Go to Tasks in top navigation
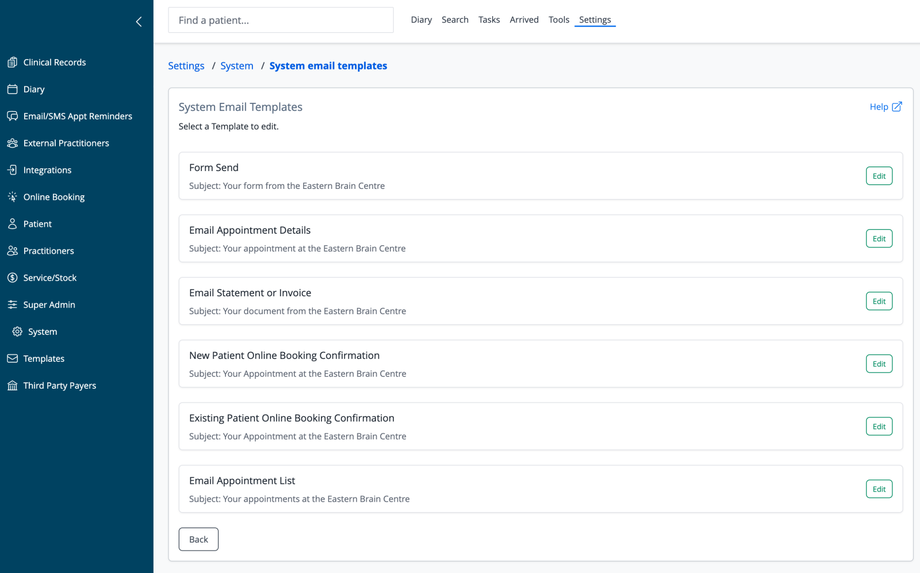Image resolution: width=920 pixels, height=573 pixels. coord(489,20)
